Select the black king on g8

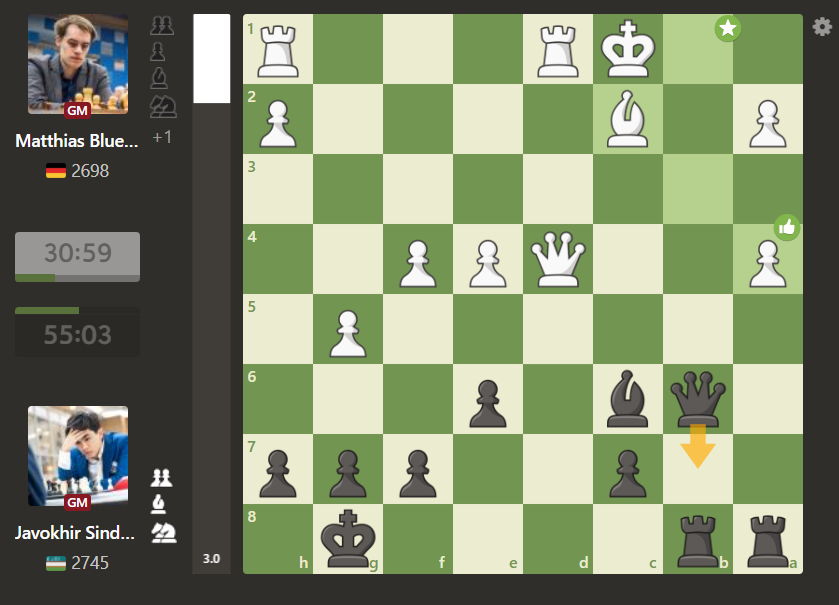coord(348,539)
